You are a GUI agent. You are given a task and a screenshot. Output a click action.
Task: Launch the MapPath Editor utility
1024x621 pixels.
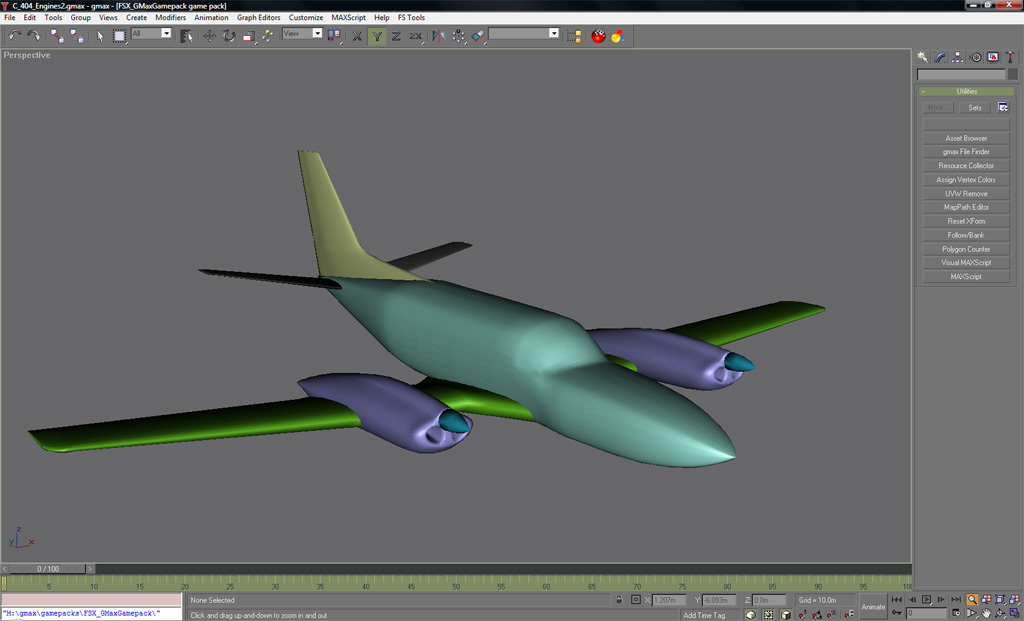pyautogui.click(x=966, y=207)
